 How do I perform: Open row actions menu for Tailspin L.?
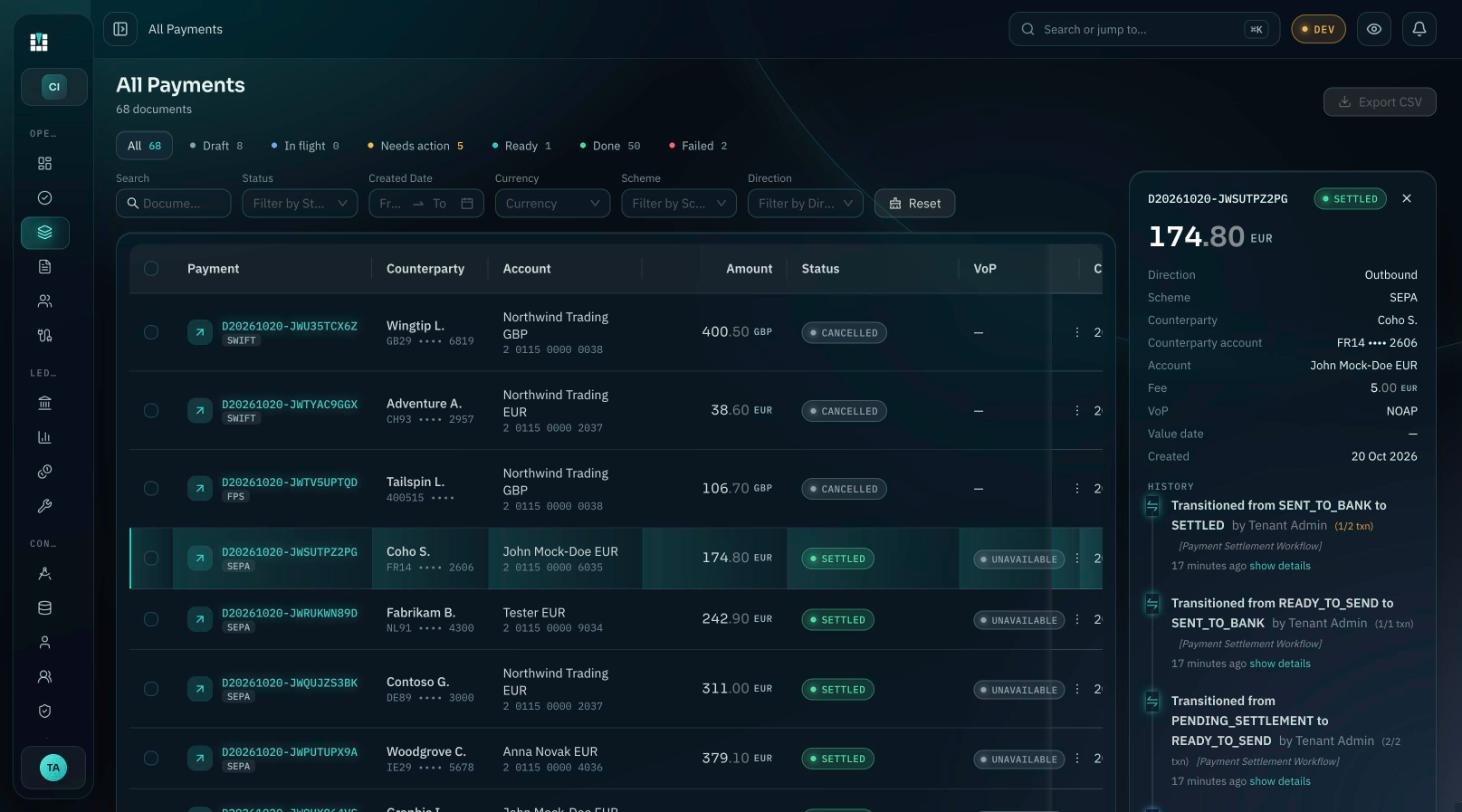(1077, 488)
